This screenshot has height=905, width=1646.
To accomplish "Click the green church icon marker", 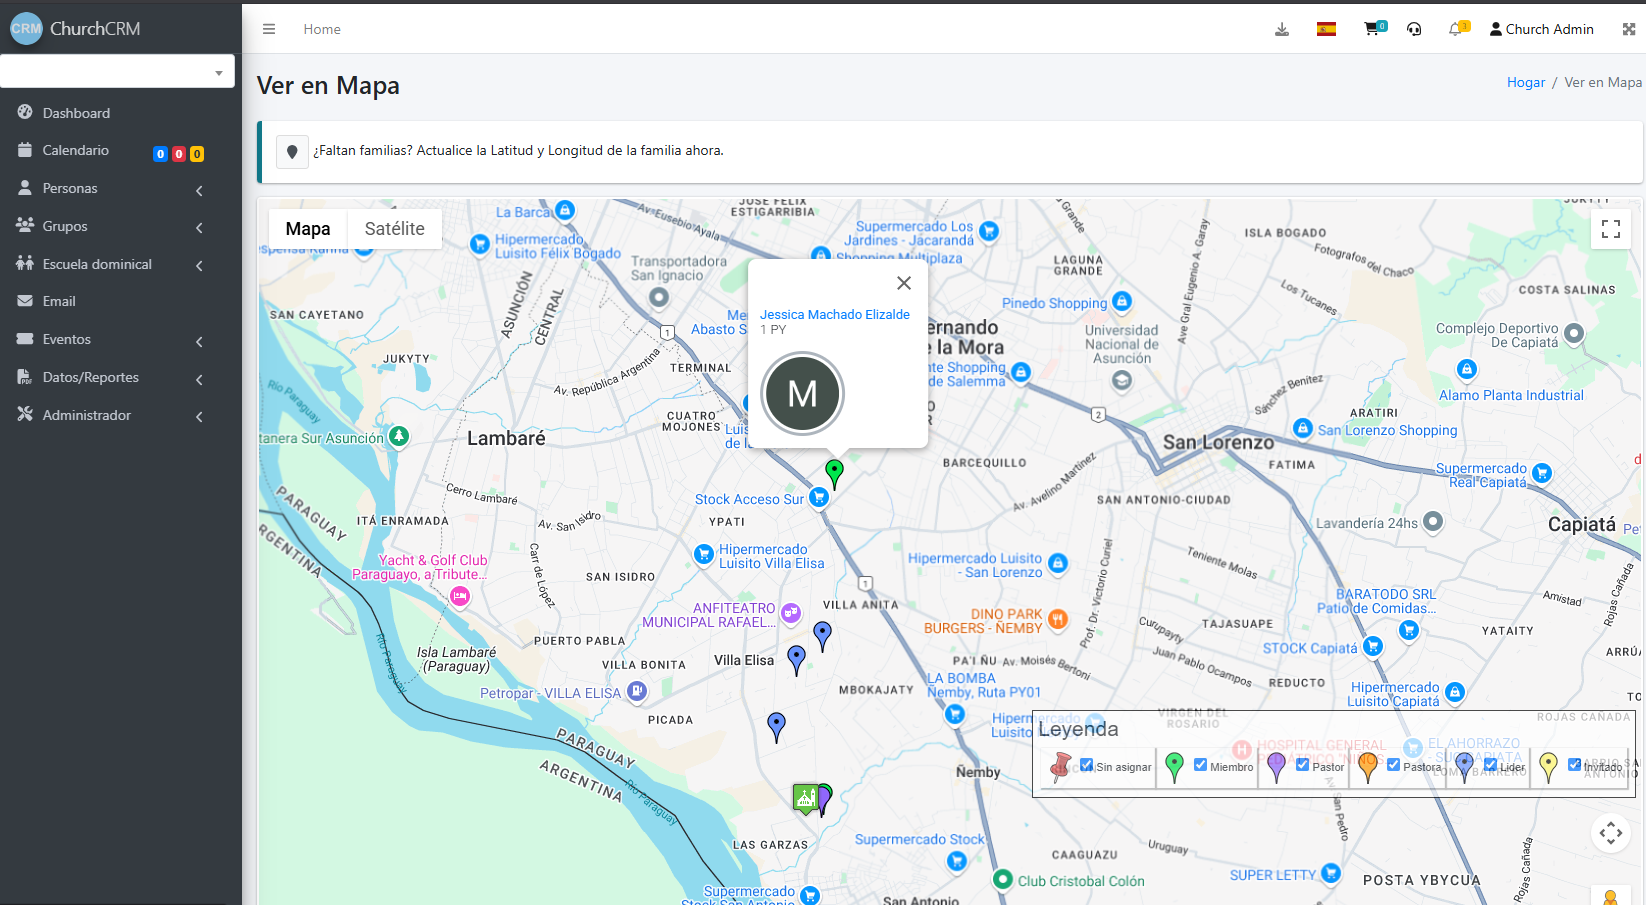I will (x=805, y=798).
